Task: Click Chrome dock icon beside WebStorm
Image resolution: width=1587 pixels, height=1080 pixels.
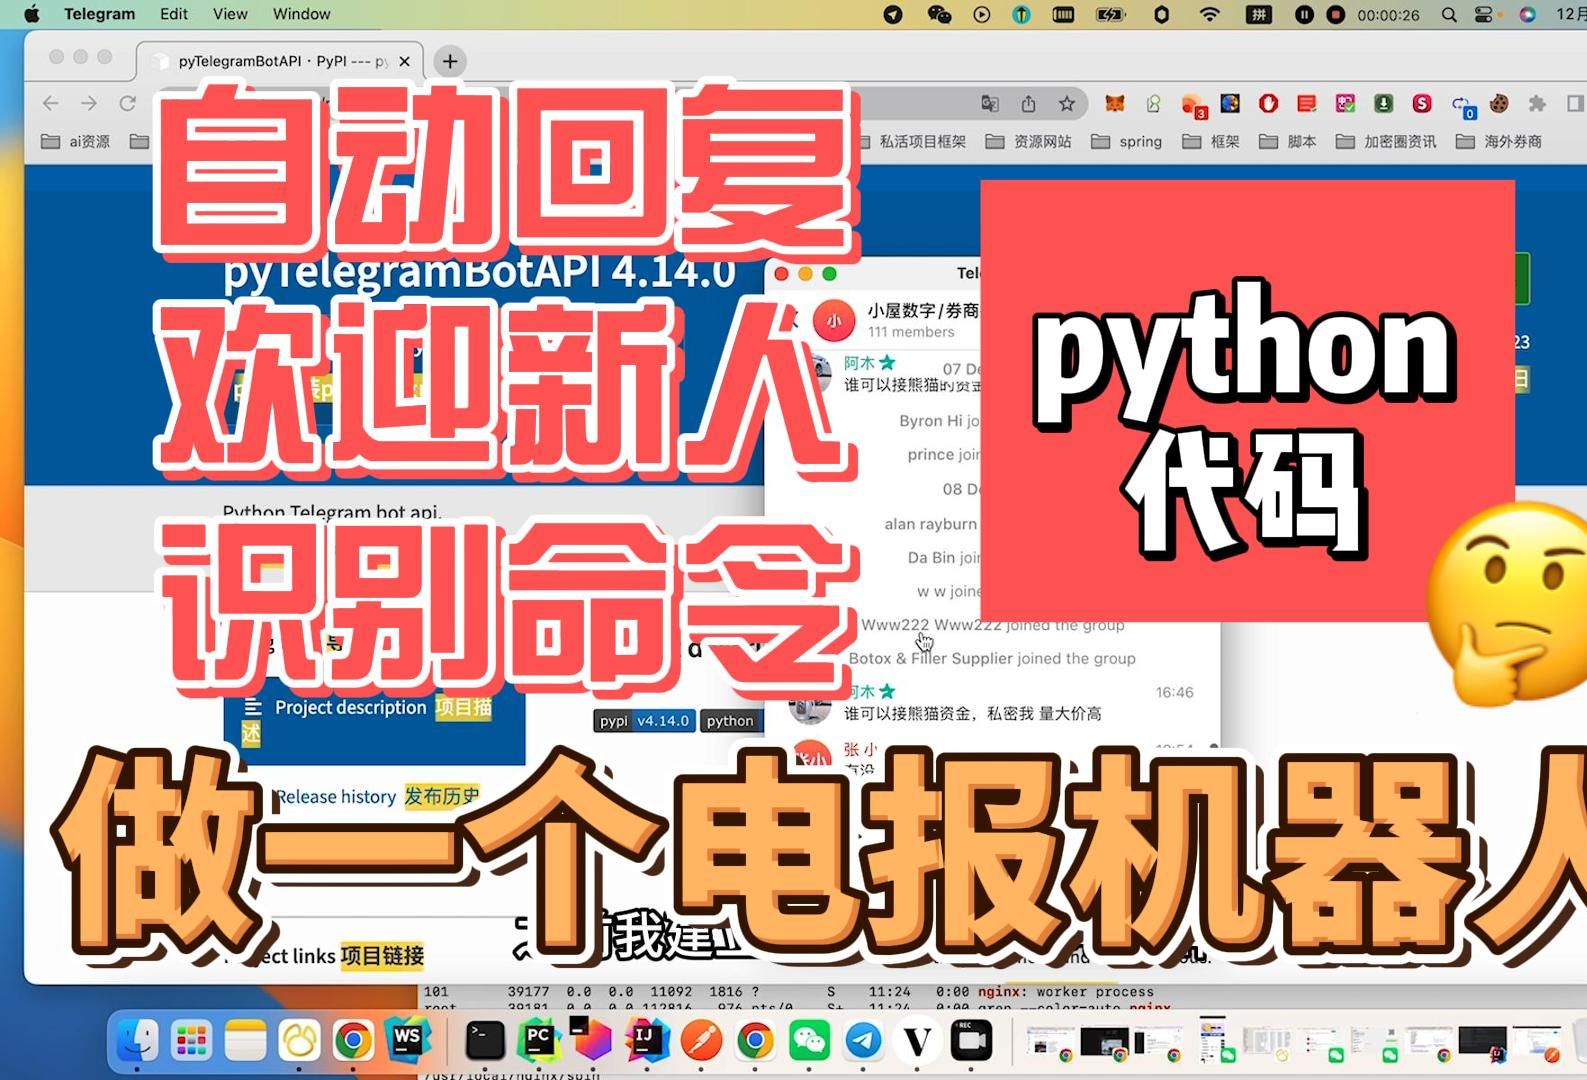Action: coord(353,1042)
